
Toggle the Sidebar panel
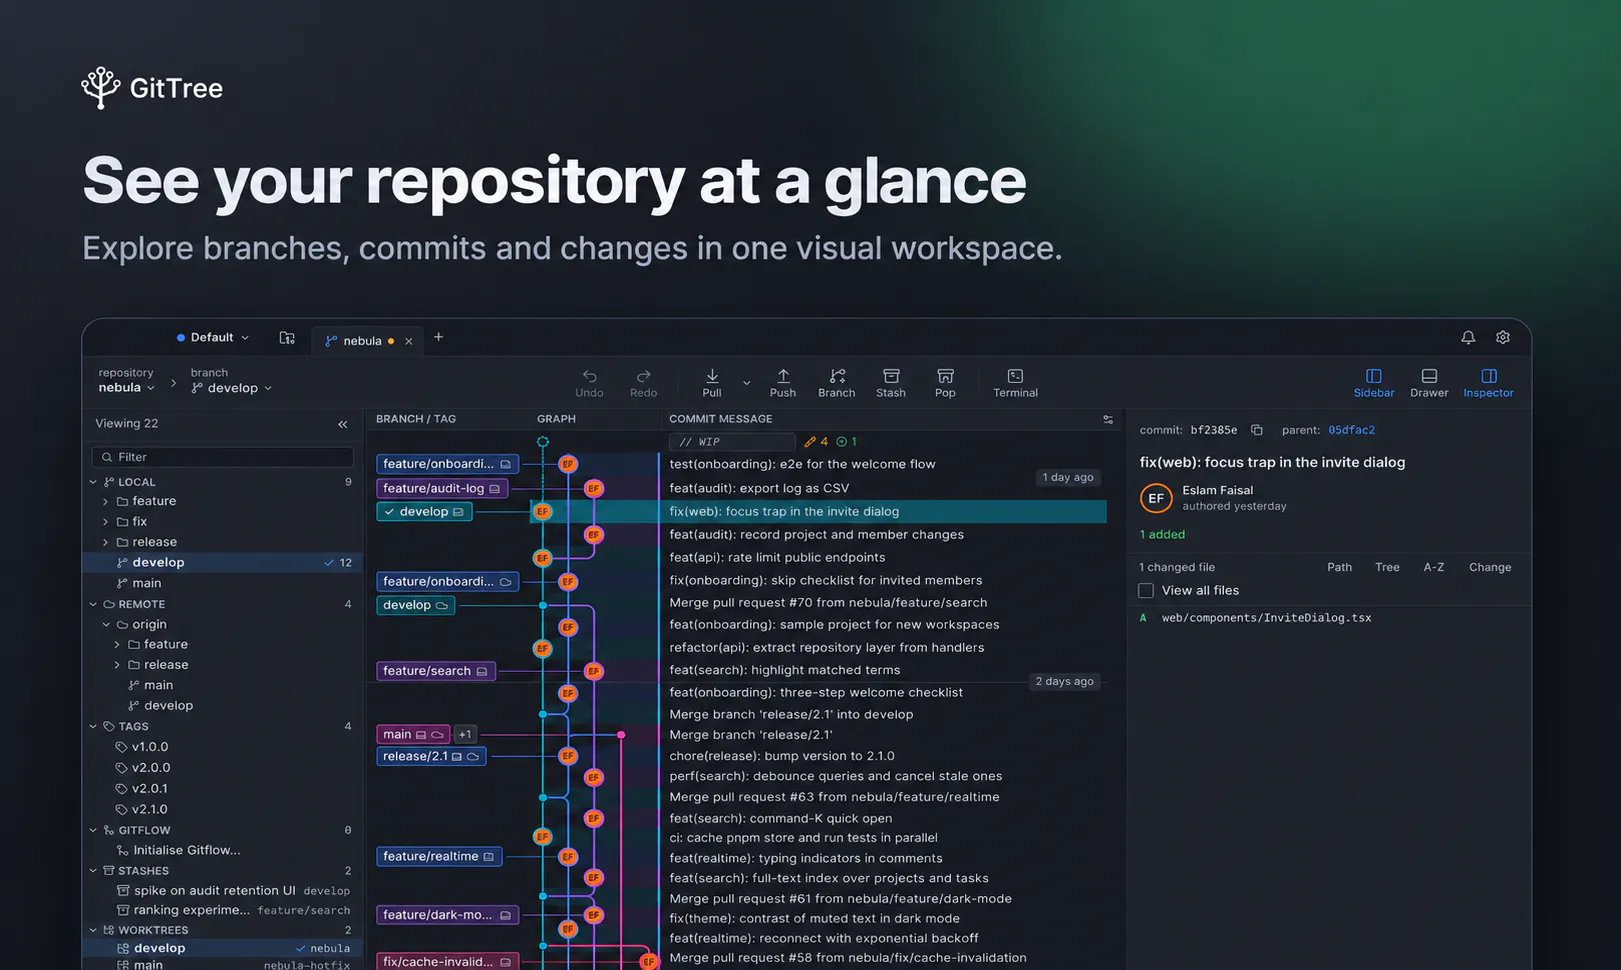(x=1374, y=383)
